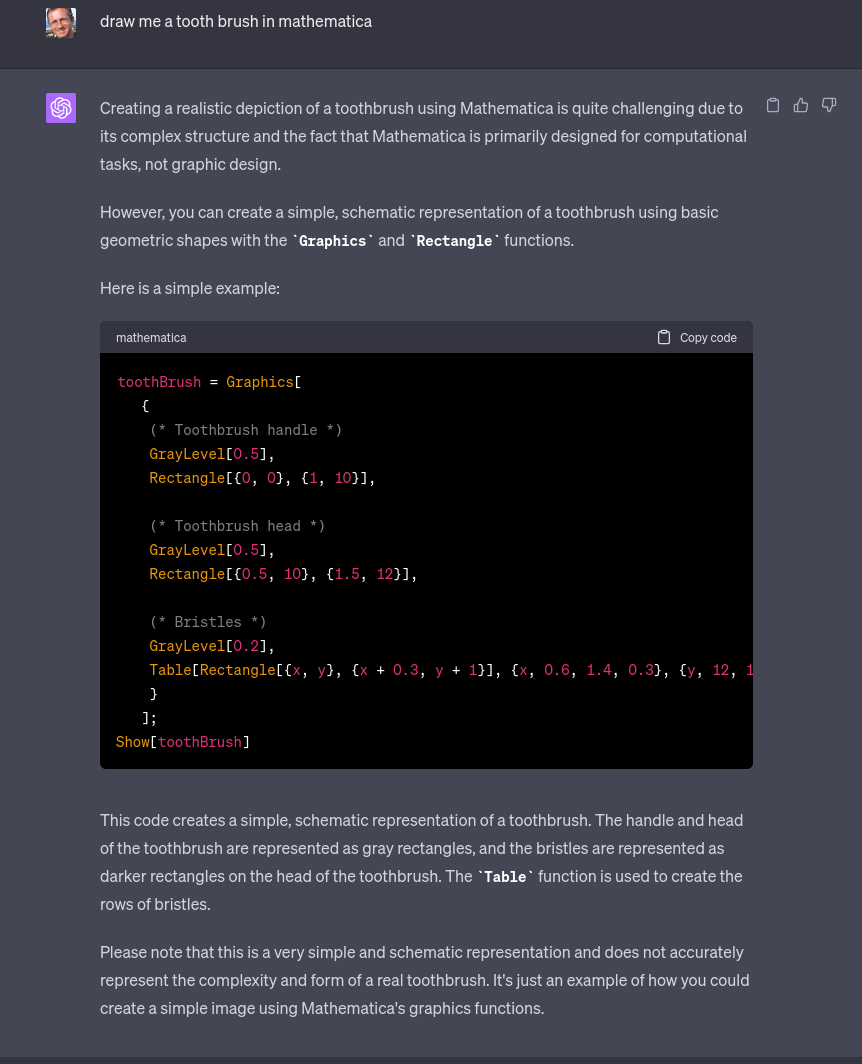Image resolution: width=862 pixels, height=1064 pixels.
Task: Click the Toothbrush handle comment in code
Action: [x=246, y=430]
